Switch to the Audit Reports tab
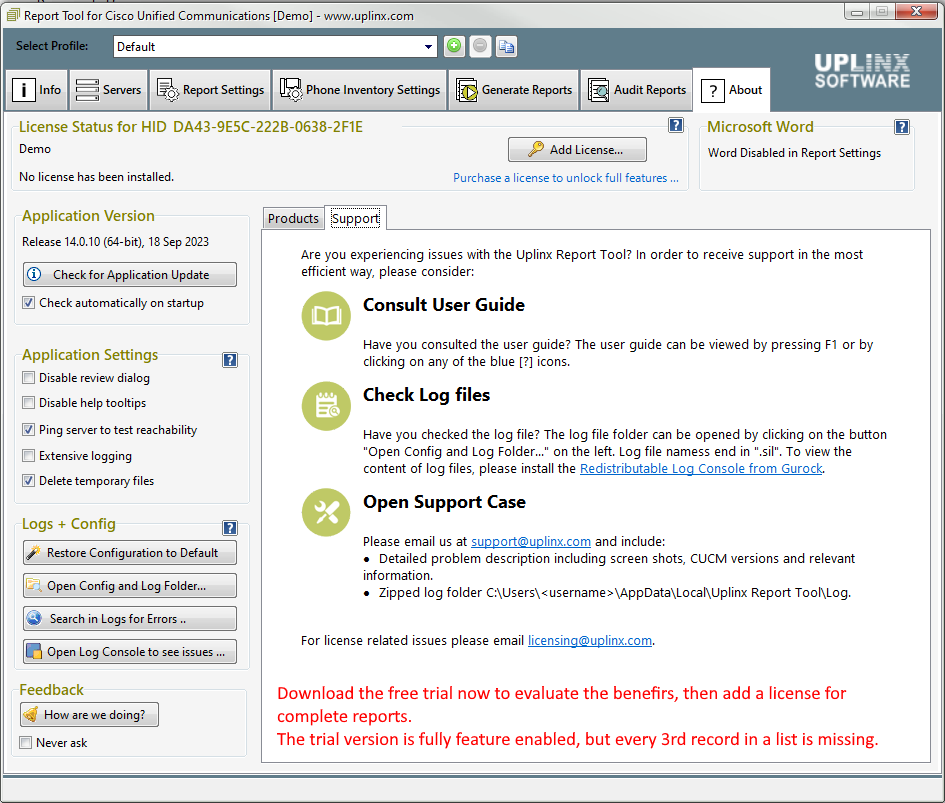Image resolution: width=945 pixels, height=803 pixels. point(637,90)
